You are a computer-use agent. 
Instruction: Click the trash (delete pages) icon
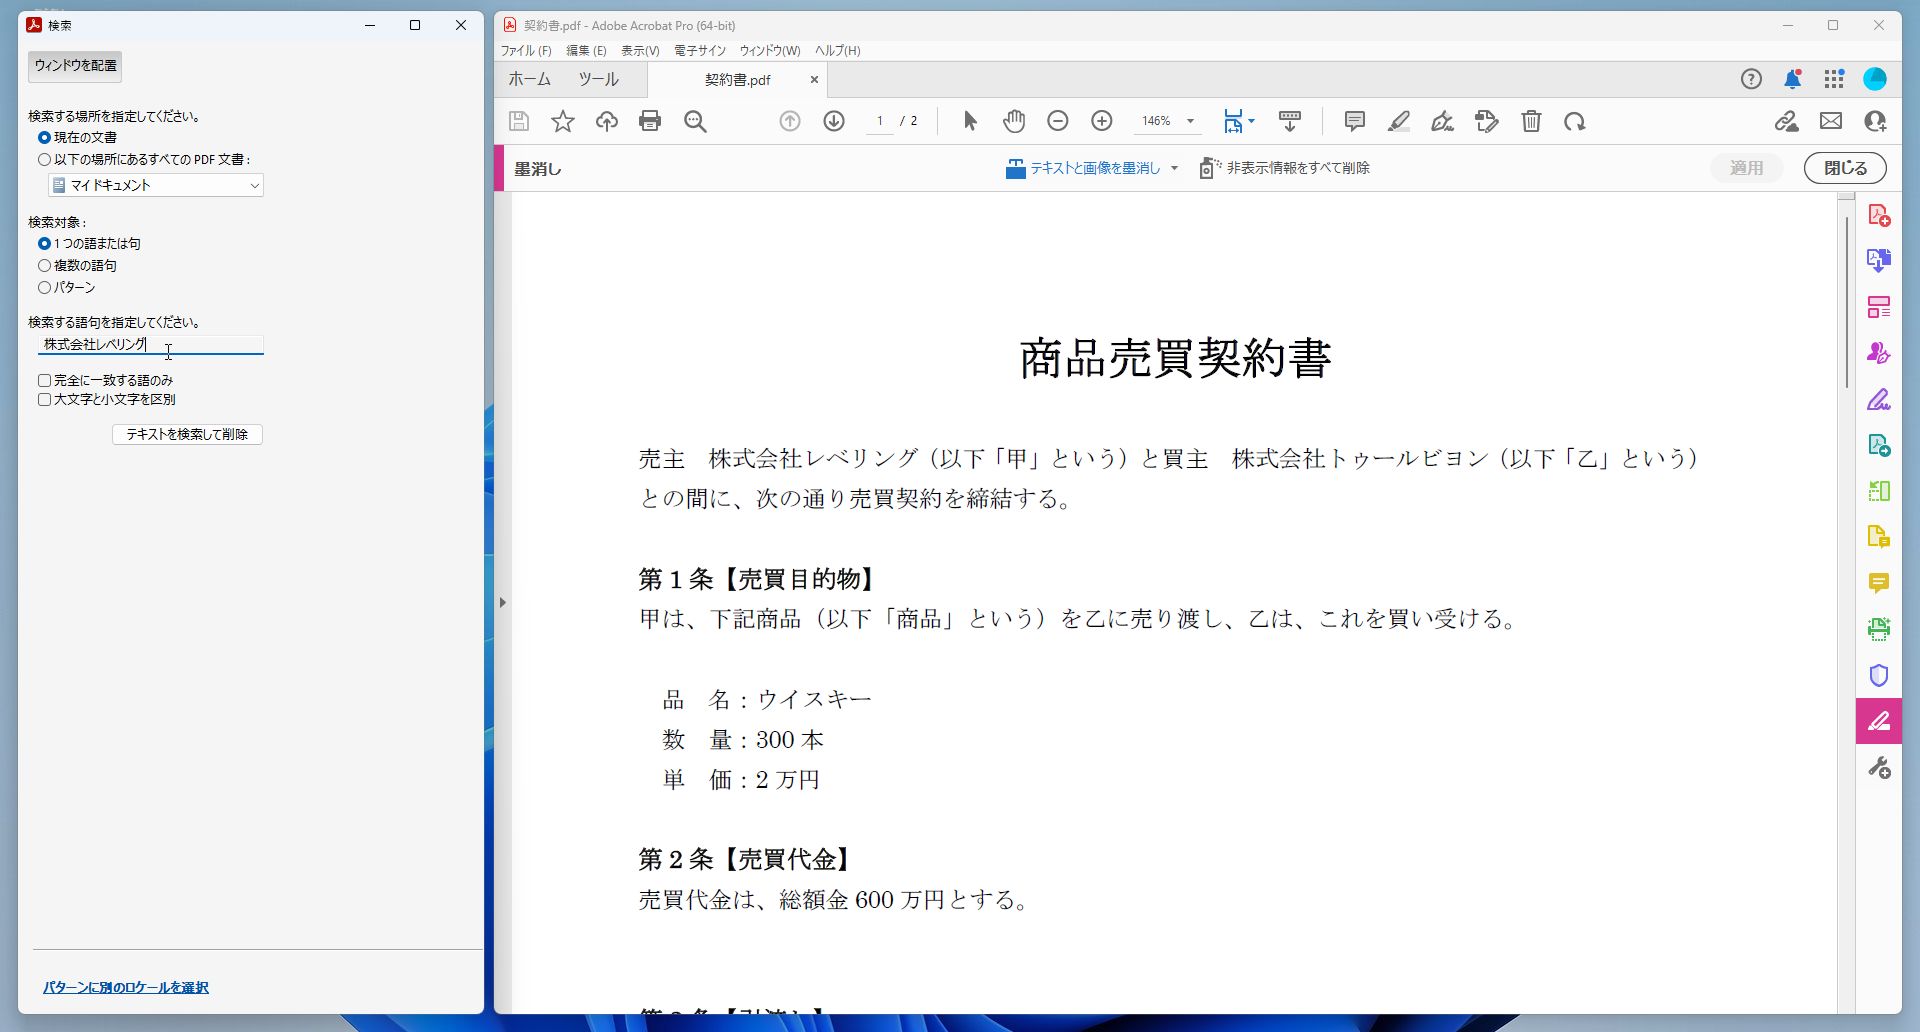[1530, 121]
